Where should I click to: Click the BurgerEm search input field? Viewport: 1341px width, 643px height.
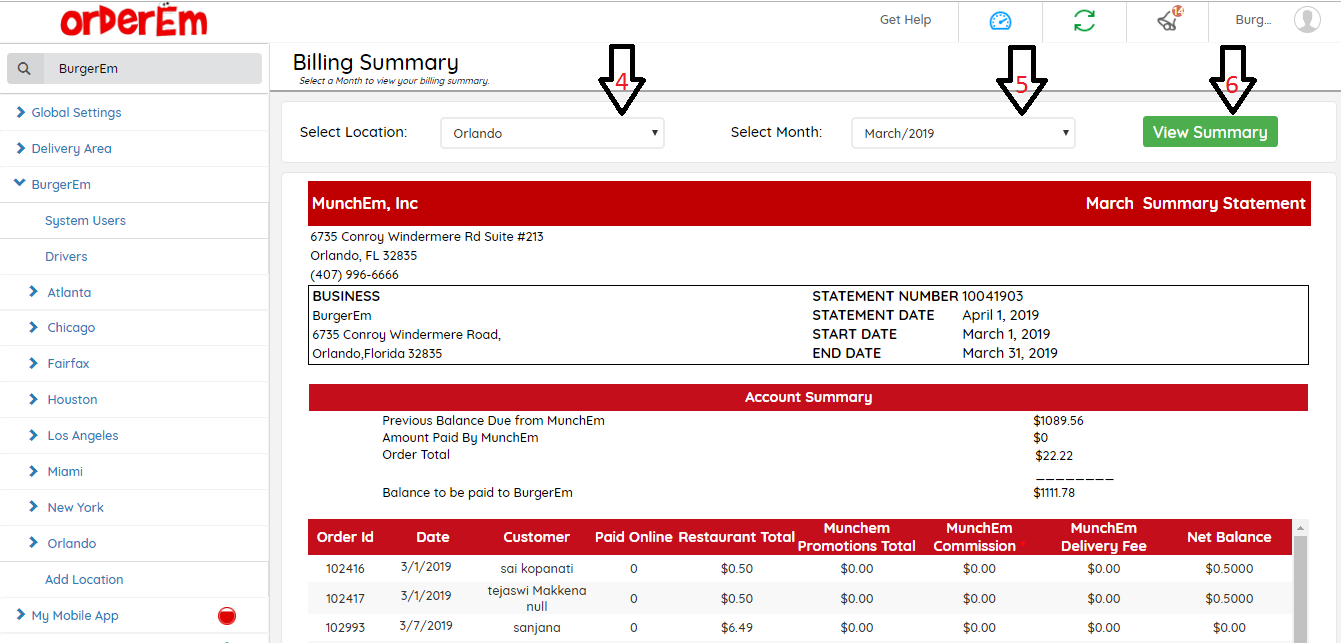tap(150, 69)
